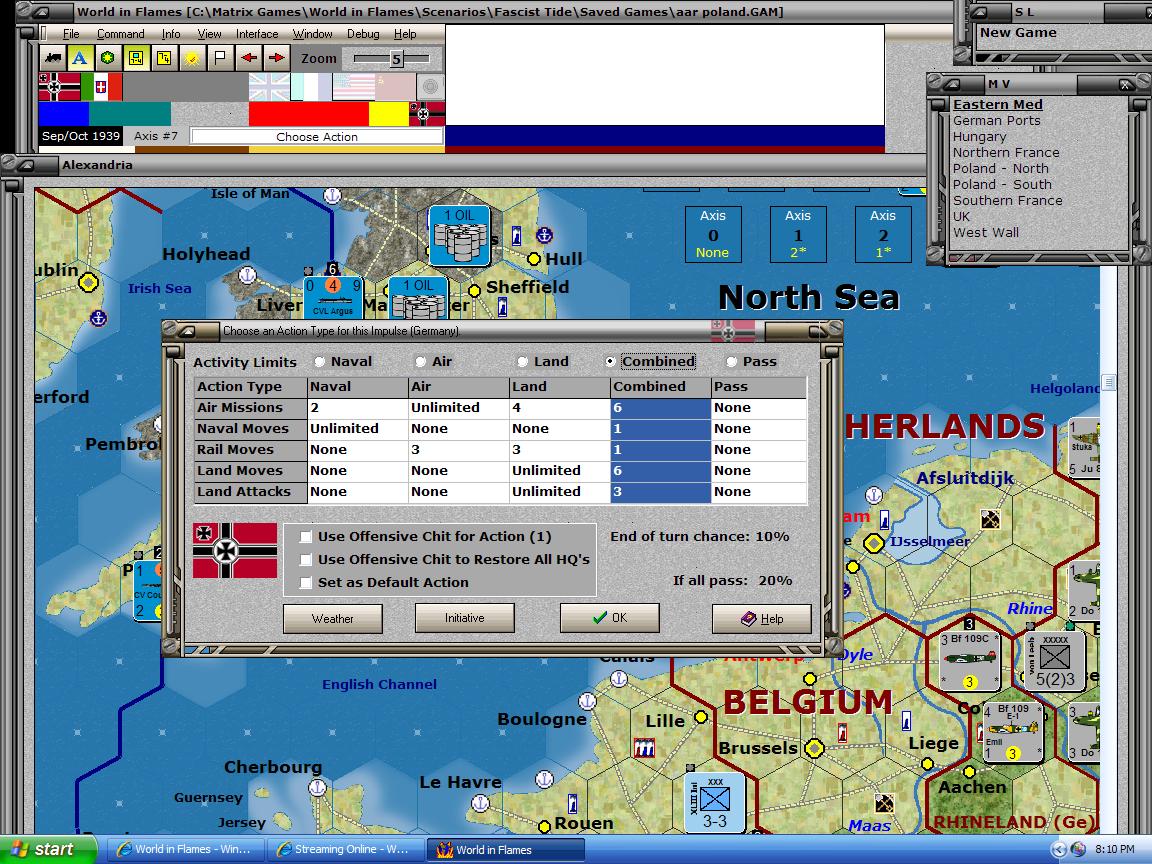The image size is (1152, 864).
Task: Click the German flag image in the dialog
Action: (x=235, y=550)
